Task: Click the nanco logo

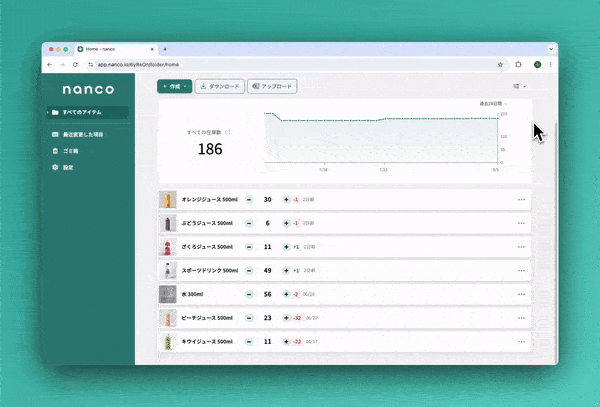Action: 88,90
